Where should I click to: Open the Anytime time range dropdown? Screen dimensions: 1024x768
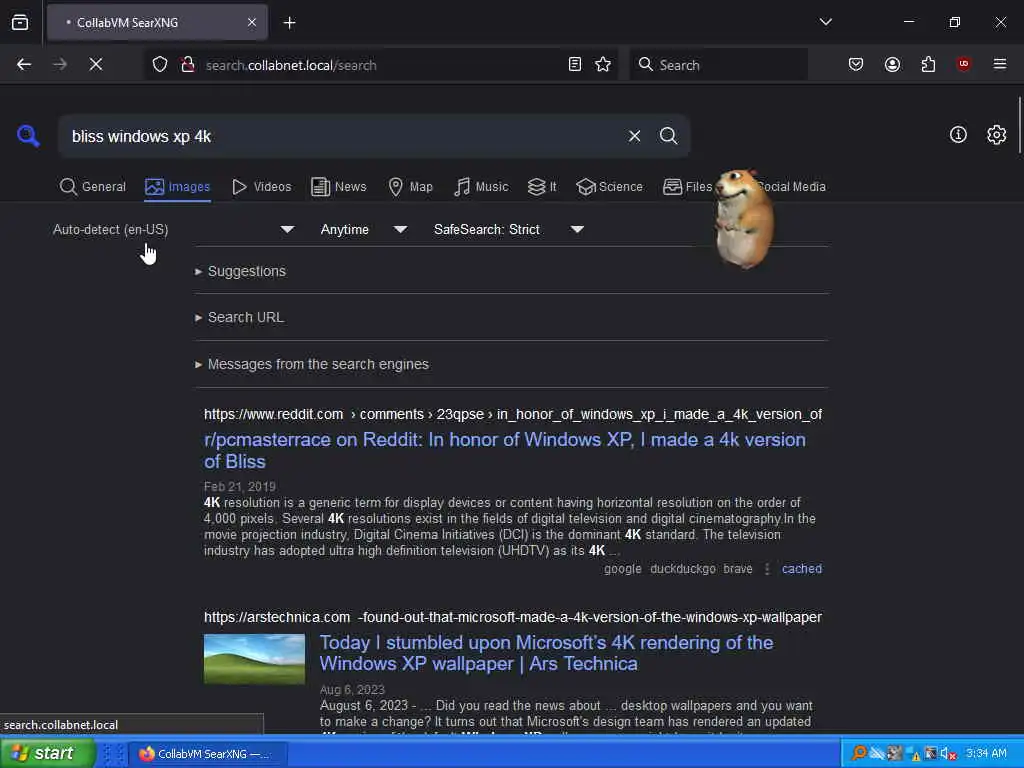[x=364, y=229]
